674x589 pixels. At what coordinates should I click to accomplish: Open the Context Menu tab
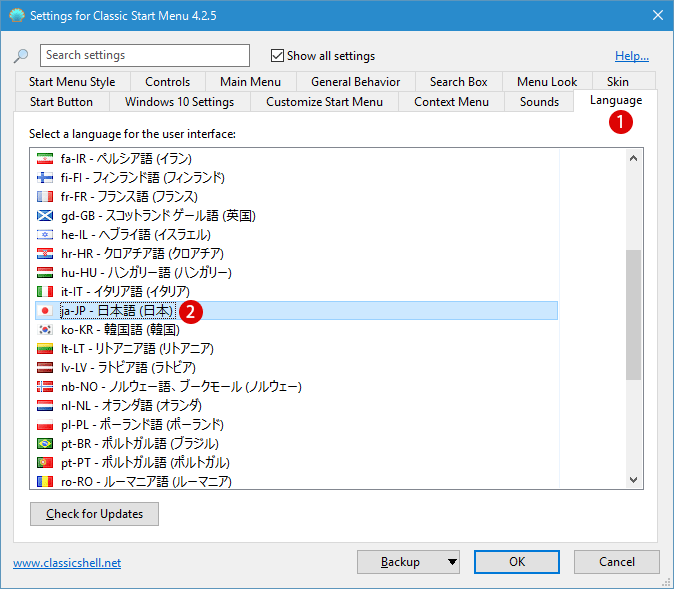pos(451,102)
